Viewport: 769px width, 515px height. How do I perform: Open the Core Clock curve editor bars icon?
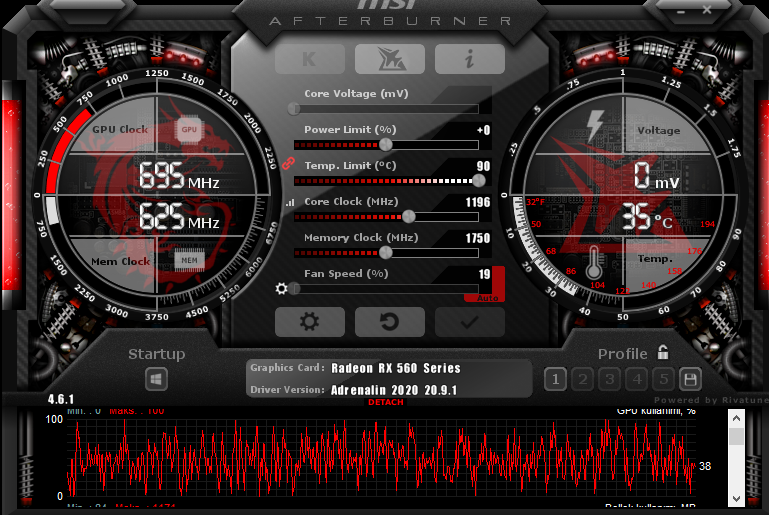point(290,202)
